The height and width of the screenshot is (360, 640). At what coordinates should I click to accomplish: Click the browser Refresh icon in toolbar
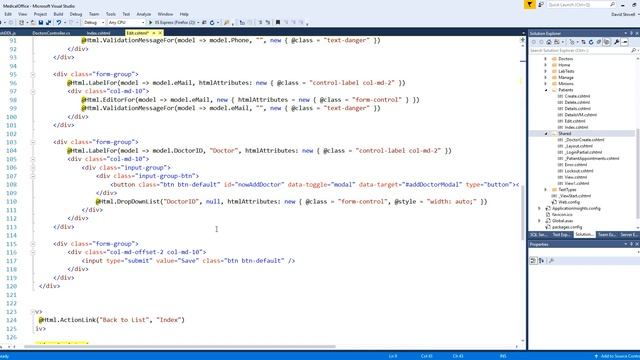pos(212,22)
